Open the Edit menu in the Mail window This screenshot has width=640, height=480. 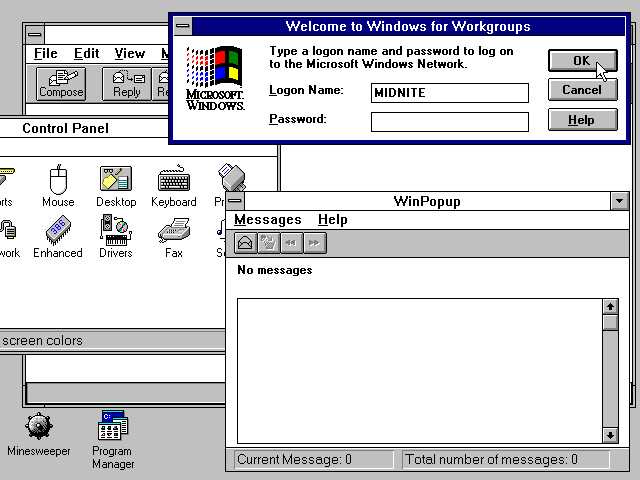click(87, 53)
